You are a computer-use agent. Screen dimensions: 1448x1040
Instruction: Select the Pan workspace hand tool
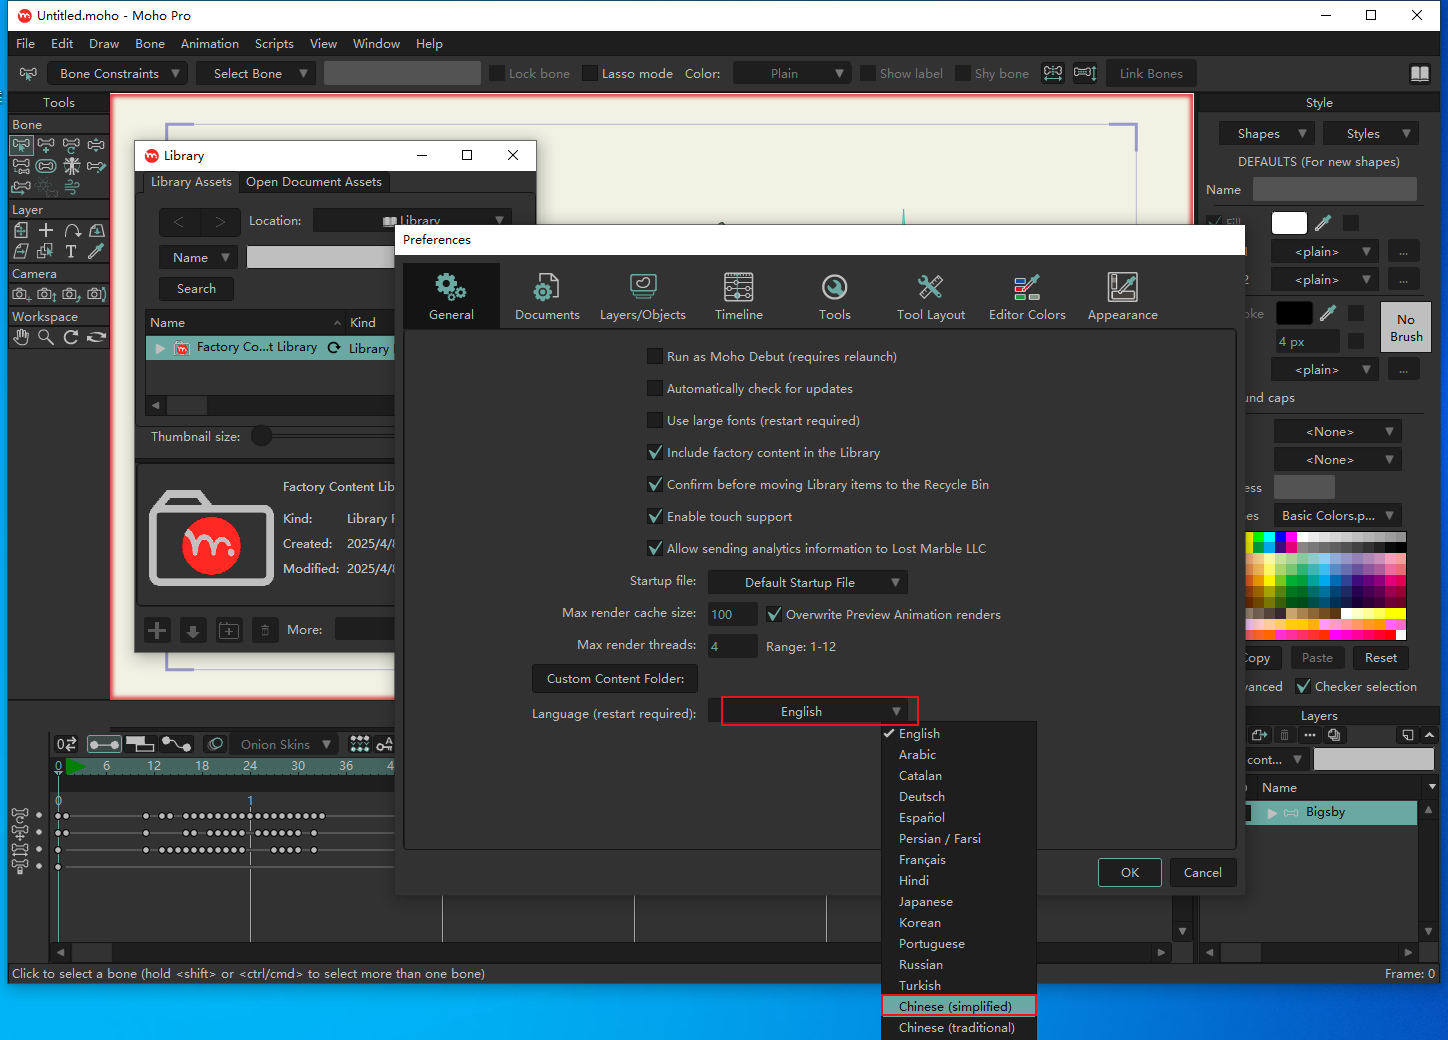21,338
